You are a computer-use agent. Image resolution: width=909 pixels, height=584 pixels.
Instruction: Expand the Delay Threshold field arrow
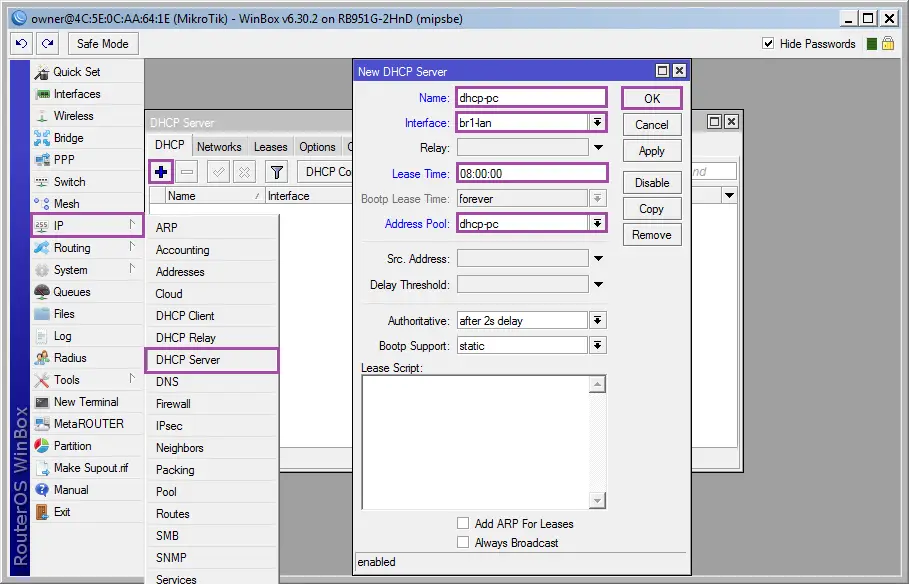coord(598,285)
